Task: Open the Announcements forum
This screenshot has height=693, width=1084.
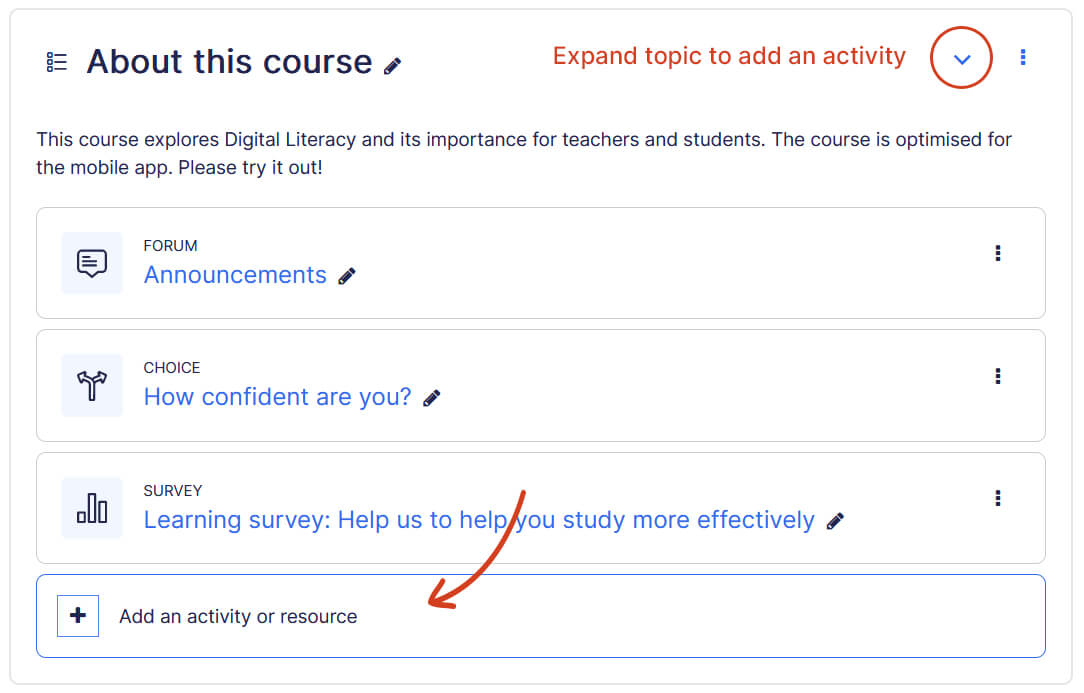Action: (235, 275)
